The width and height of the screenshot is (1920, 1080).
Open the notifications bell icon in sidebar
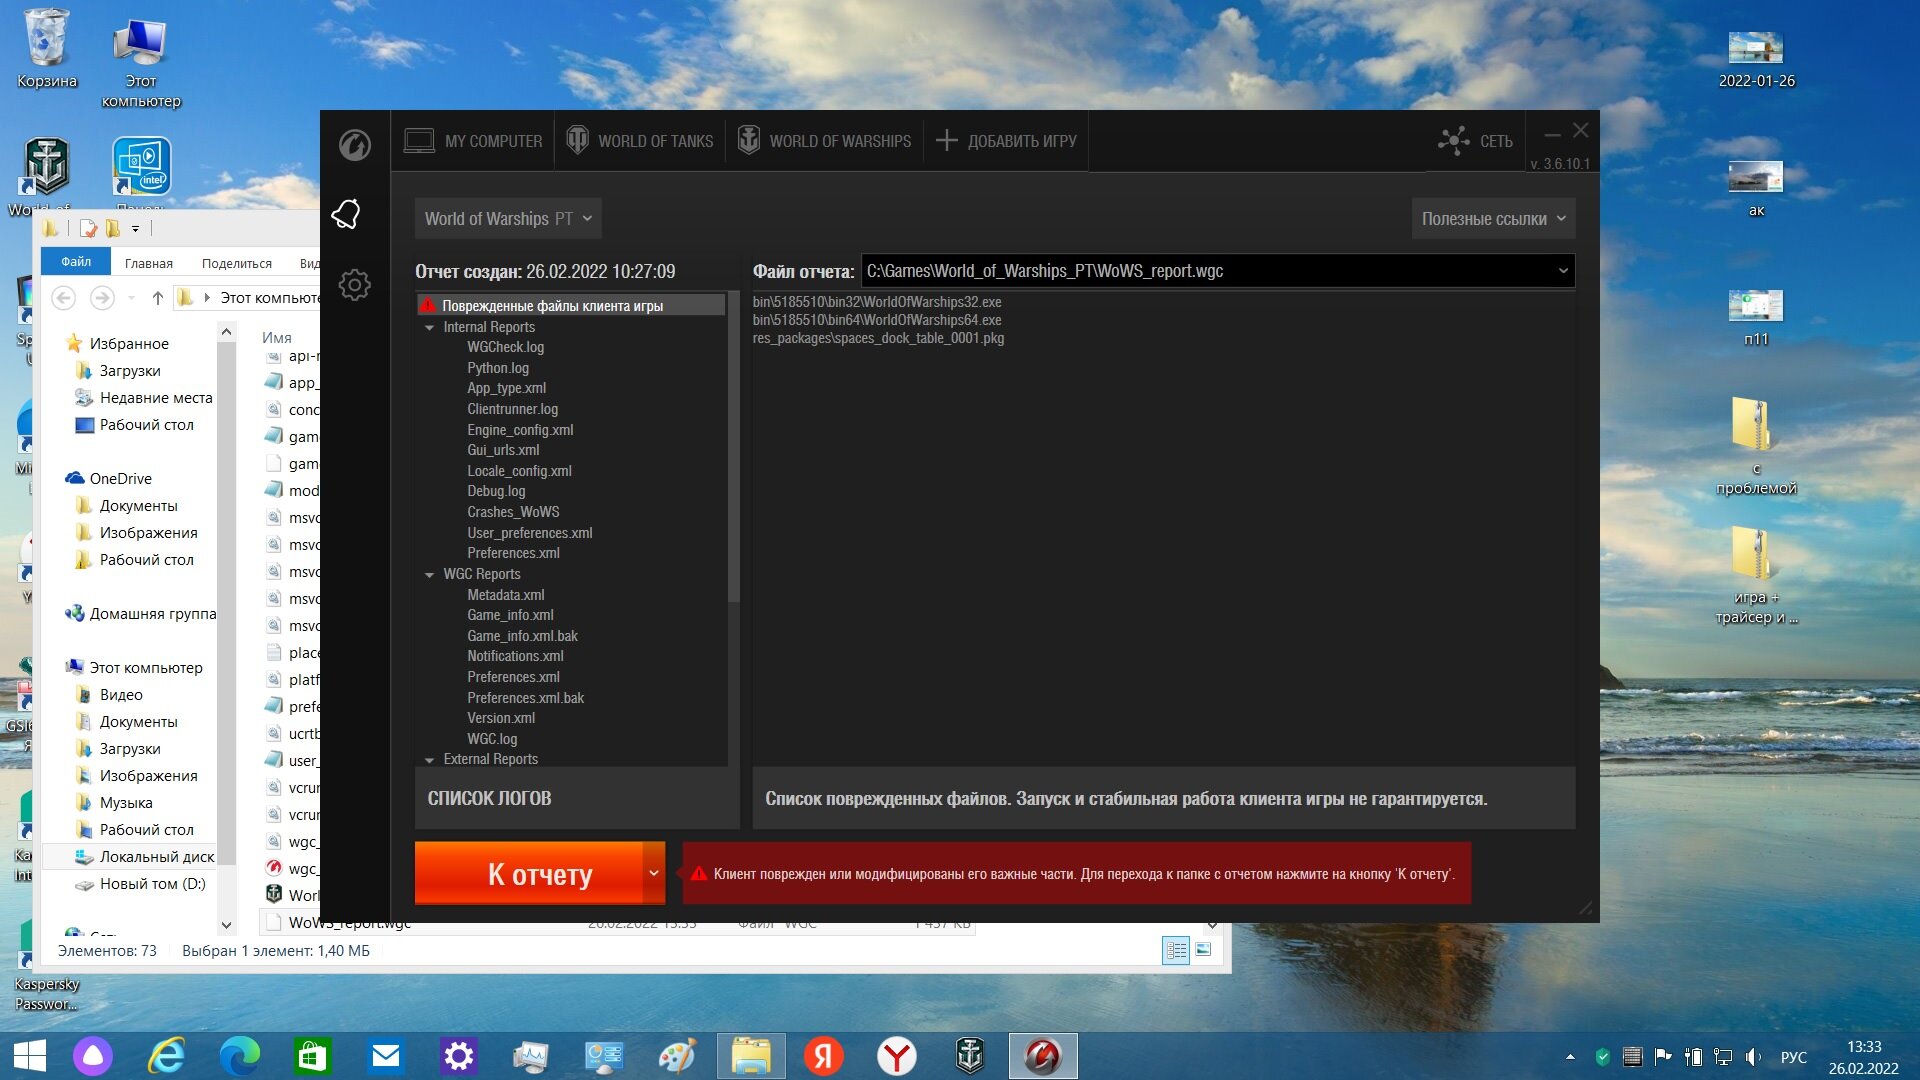(x=346, y=214)
